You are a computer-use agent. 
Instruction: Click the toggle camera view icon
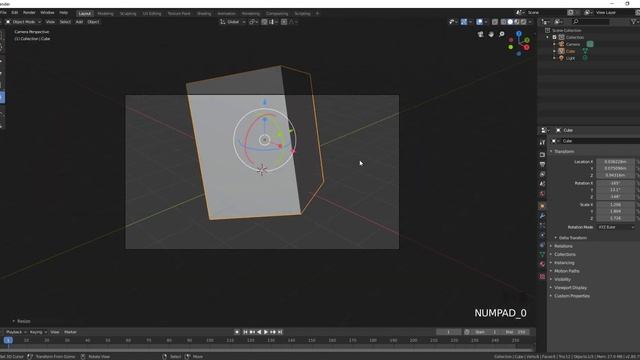(x=480, y=34)
